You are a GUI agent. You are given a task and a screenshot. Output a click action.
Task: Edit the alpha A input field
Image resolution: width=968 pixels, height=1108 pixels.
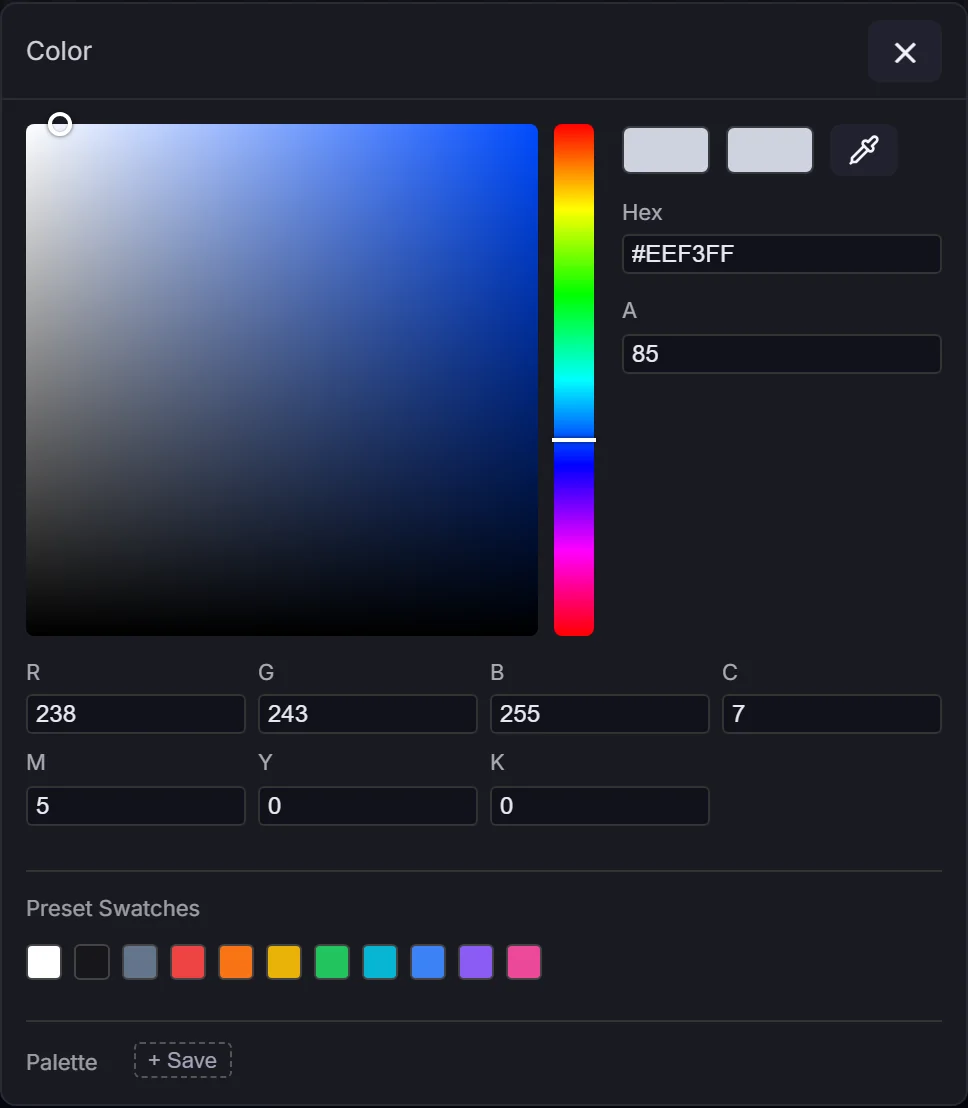coord(781,354)
